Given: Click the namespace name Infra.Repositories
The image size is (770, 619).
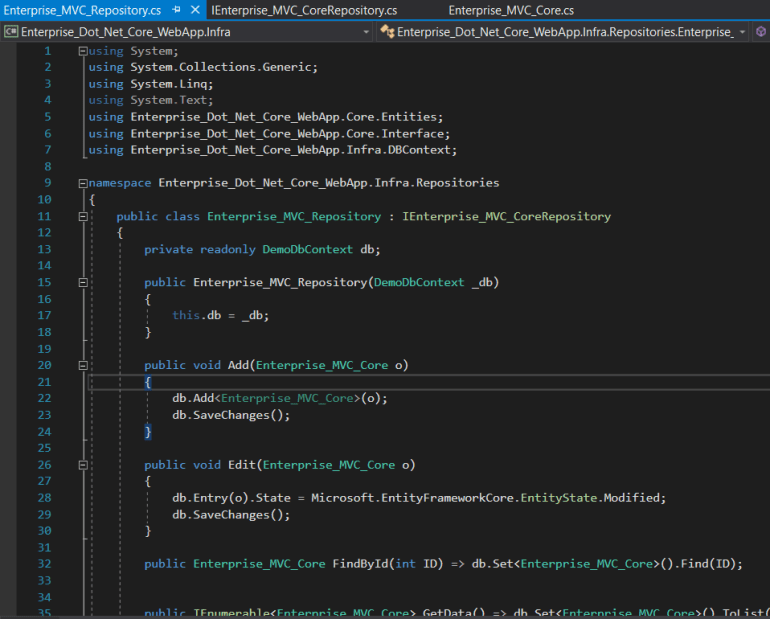Looking at the screenshot, I should click(x=329, y=183).
